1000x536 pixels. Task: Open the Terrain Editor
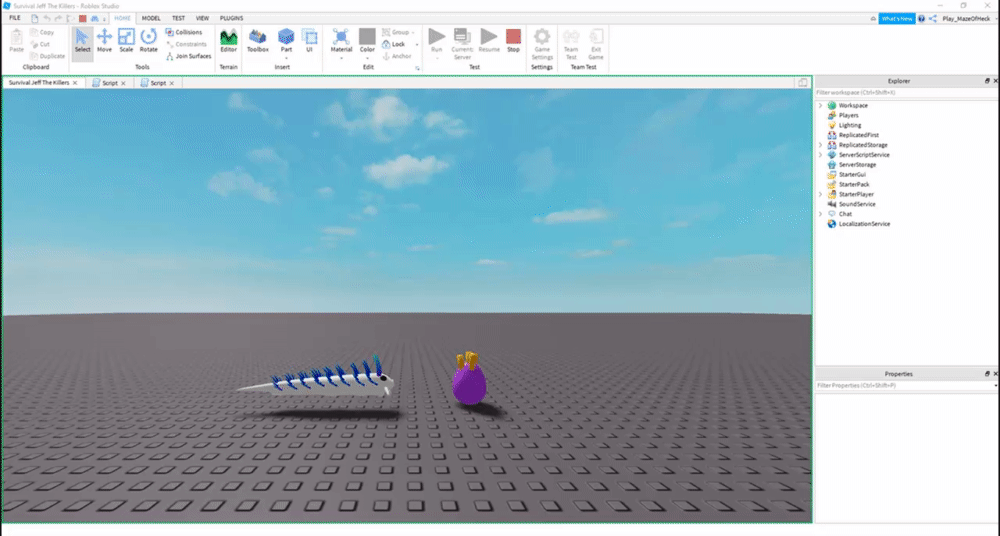click(228, 41)
